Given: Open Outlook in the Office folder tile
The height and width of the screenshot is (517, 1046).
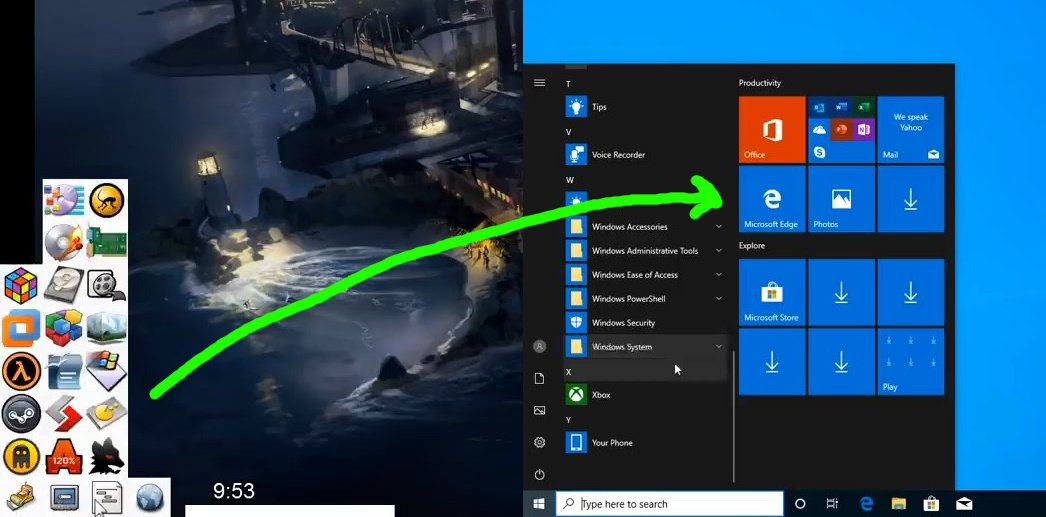Looking at the screenshot, I should coord(819,107).
